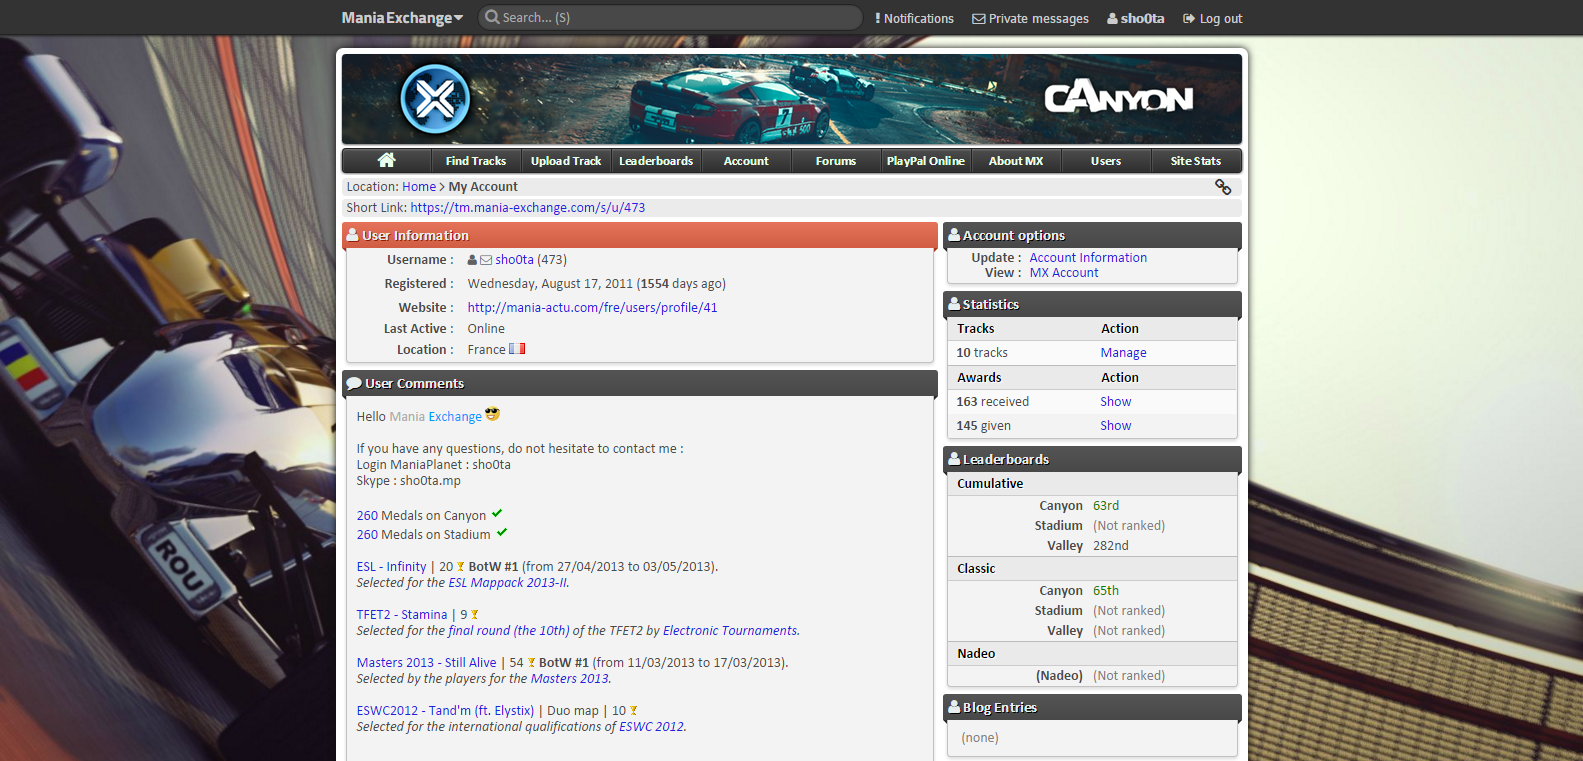This screenshot has width=1583, height=761.
Task: Open the PlayPal Online page
Action: 926,161
